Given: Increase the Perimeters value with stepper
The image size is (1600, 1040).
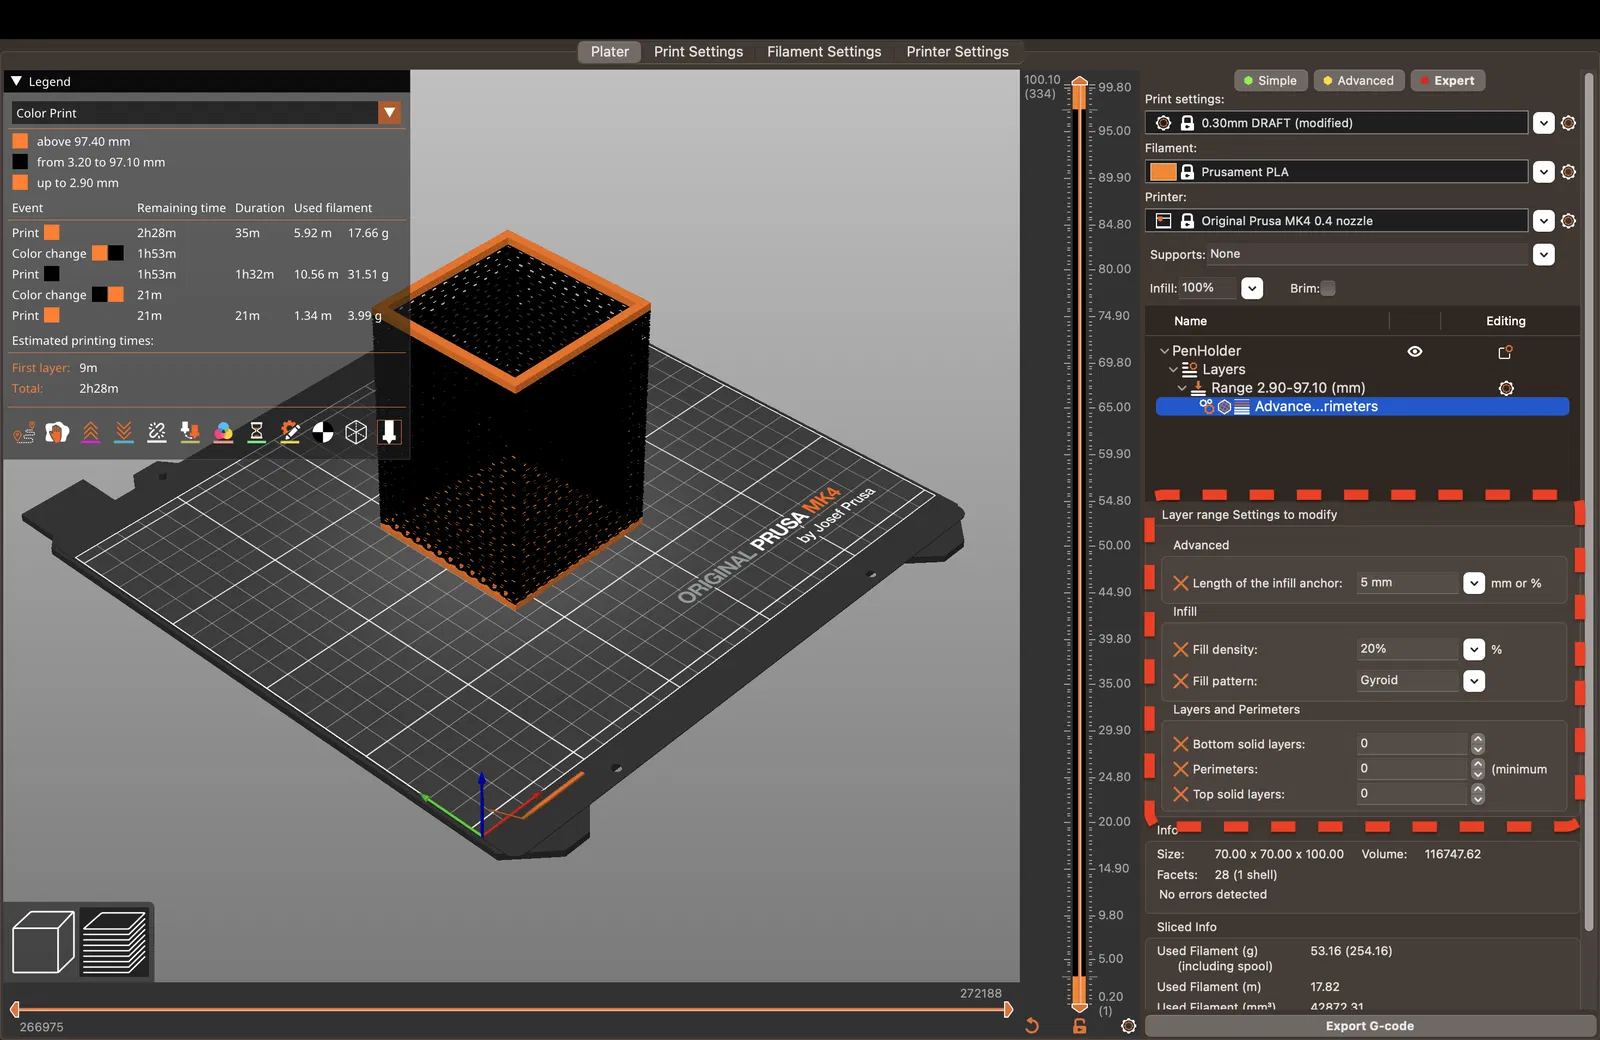Looking at the screenshot, I should (1478, 764).
